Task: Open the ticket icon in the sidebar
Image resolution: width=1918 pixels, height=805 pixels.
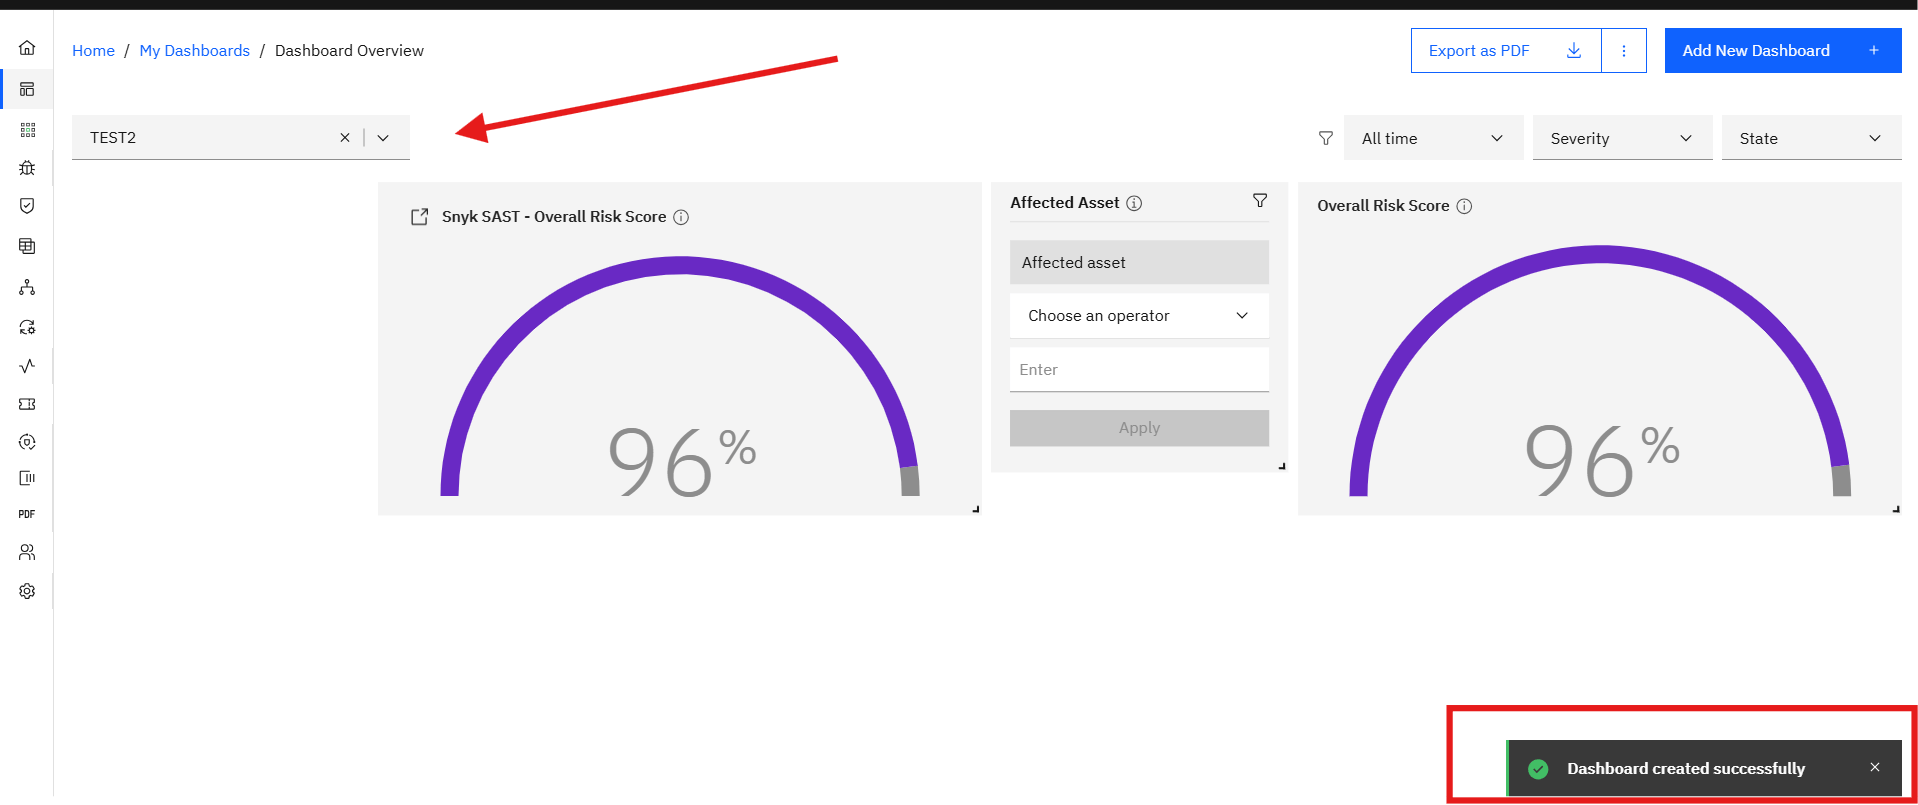Action: [x=27, y=404]
